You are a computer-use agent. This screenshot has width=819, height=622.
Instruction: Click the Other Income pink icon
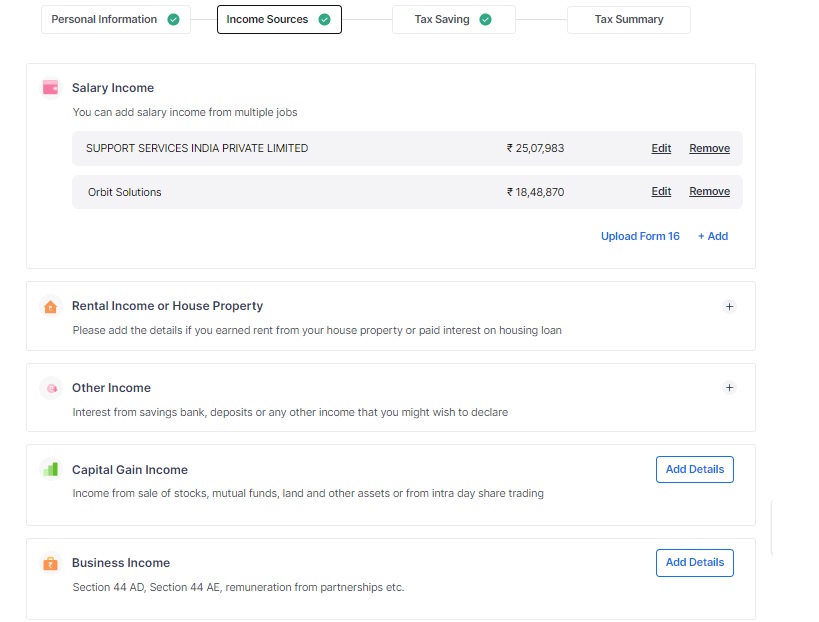[50, 388]
